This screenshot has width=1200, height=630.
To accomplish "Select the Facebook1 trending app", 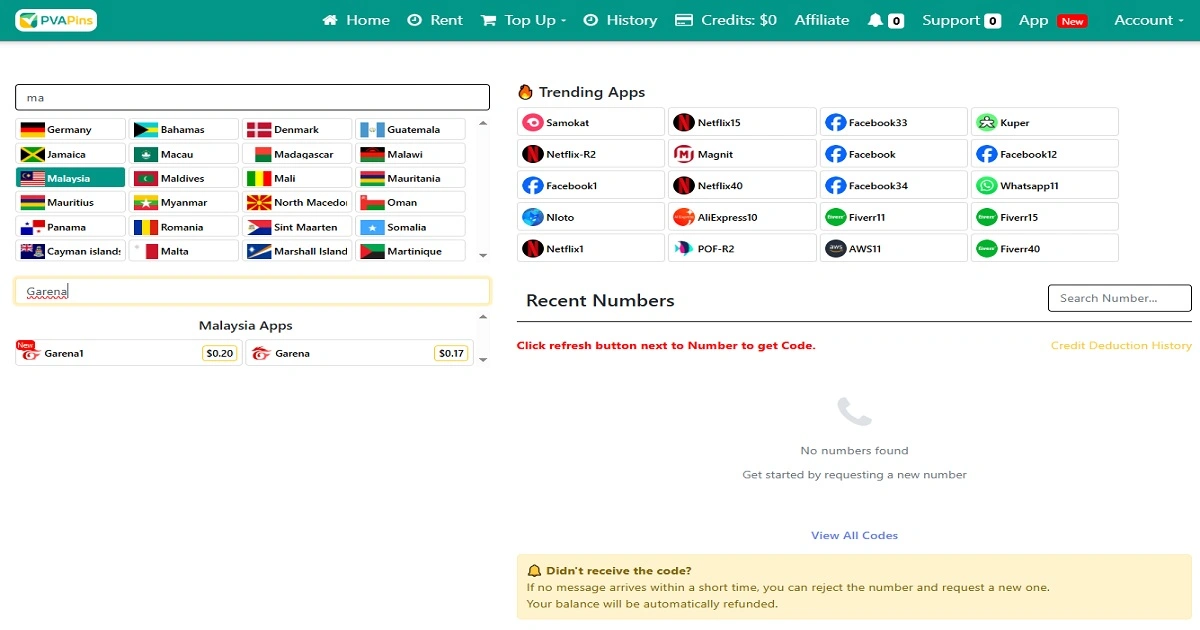I will tap(591, 185).
